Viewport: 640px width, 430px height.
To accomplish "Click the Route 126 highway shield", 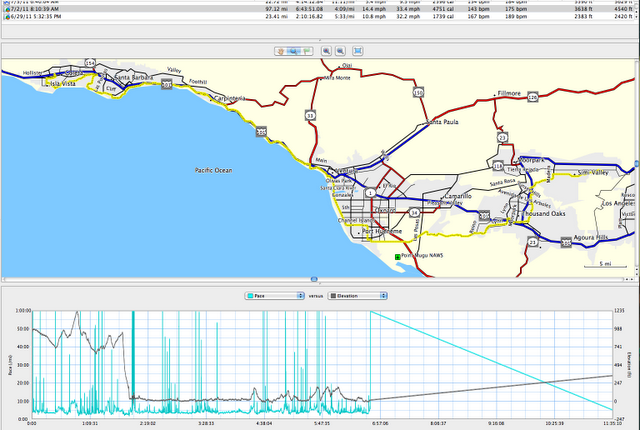I will (x=532, y=97).
